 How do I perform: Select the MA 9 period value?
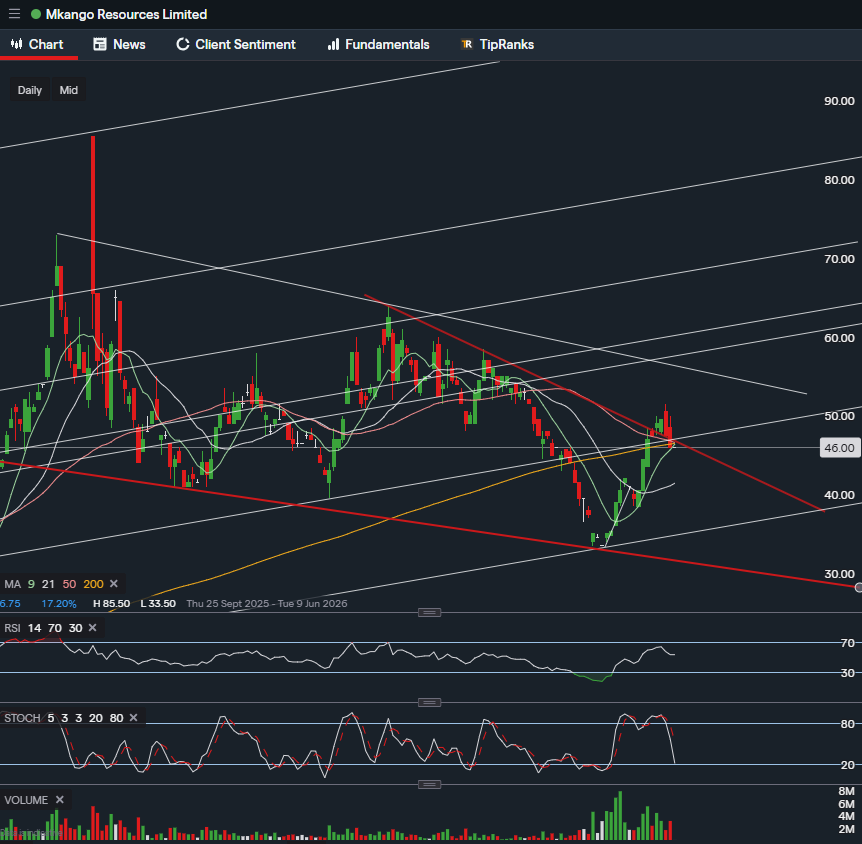click(x=31, y=584)
